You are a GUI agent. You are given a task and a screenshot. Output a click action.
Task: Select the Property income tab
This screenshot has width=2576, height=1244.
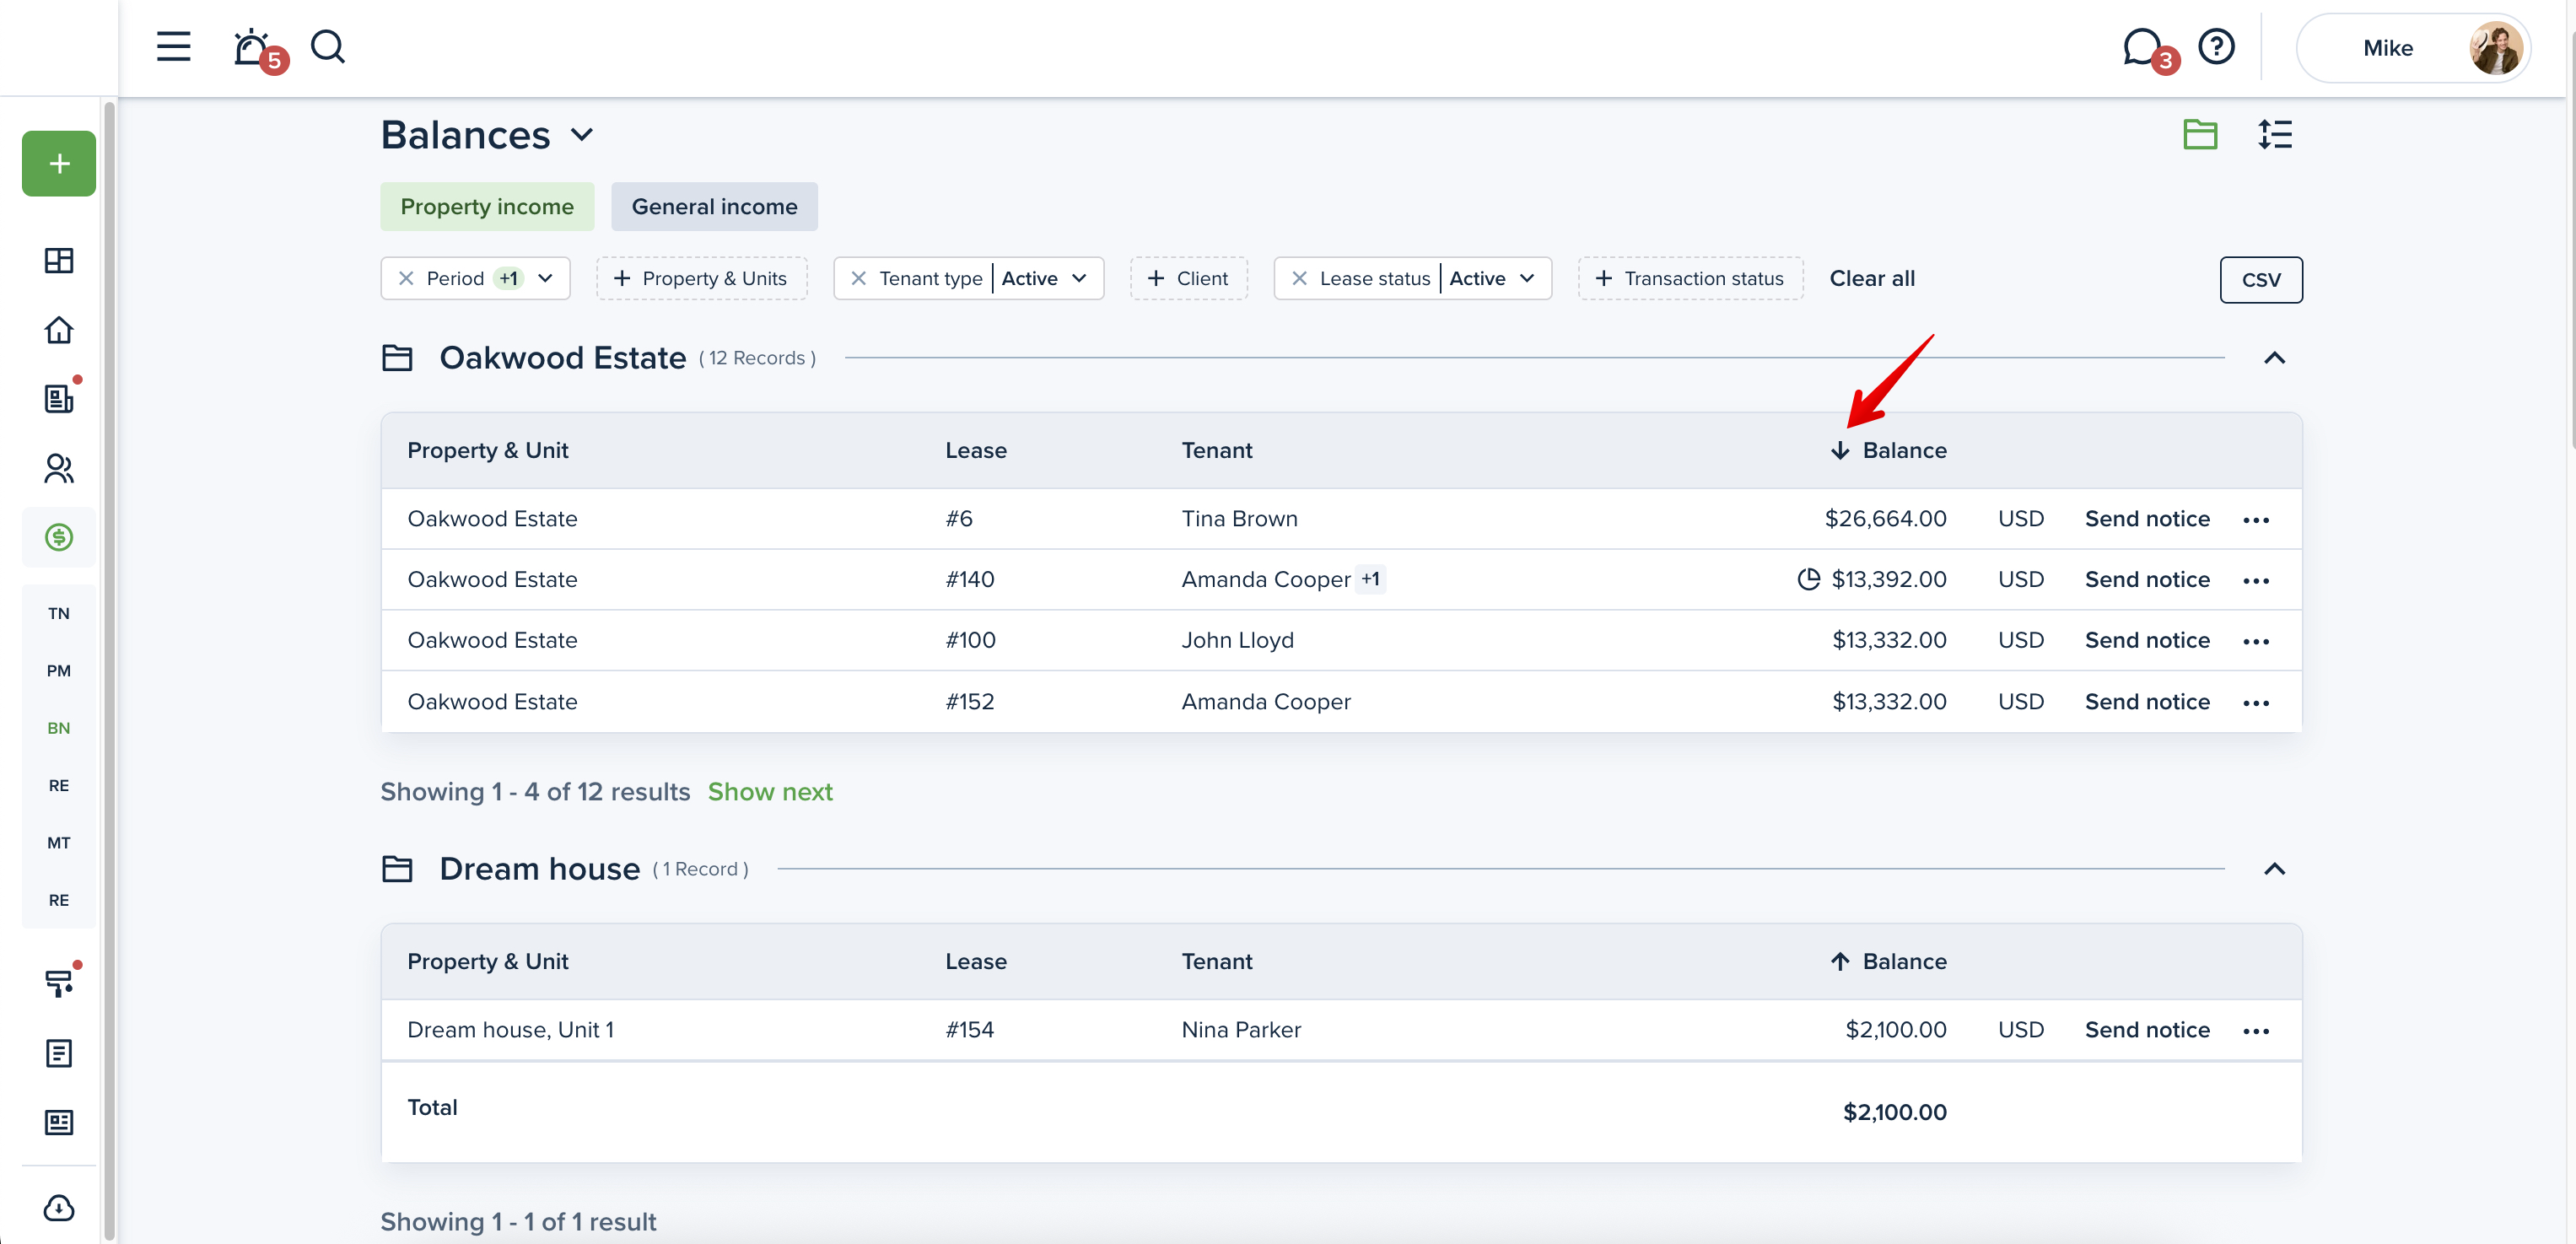[487, 207]
